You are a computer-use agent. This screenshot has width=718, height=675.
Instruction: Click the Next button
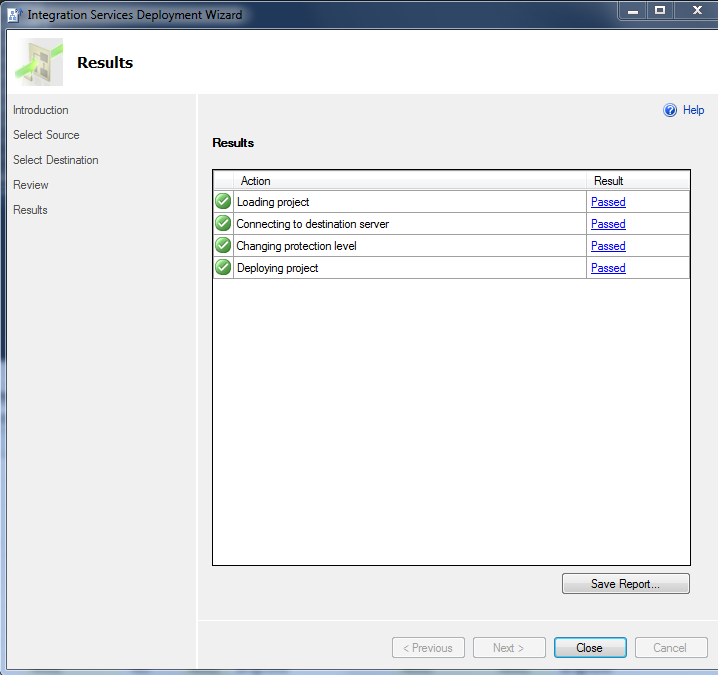click(509, 648)
